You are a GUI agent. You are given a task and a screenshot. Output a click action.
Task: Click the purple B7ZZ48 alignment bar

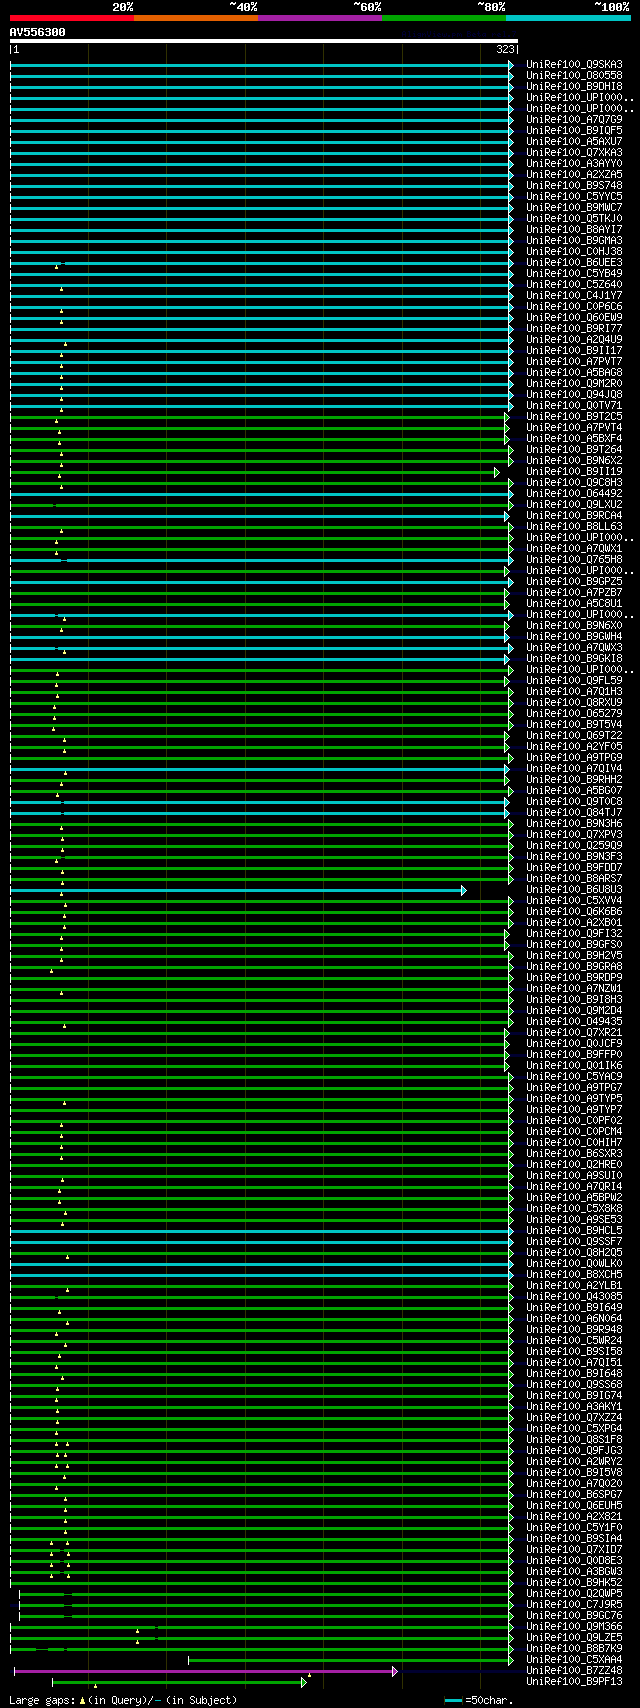pyautogui.click(x=200, y=1671)
